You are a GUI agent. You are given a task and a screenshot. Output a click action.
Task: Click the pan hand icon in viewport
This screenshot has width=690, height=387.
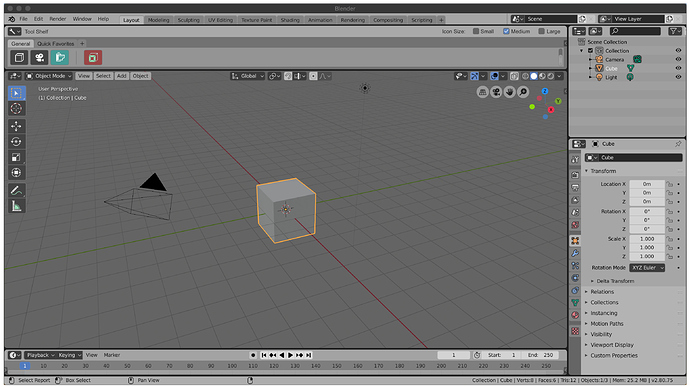click(x=510, y=92)
